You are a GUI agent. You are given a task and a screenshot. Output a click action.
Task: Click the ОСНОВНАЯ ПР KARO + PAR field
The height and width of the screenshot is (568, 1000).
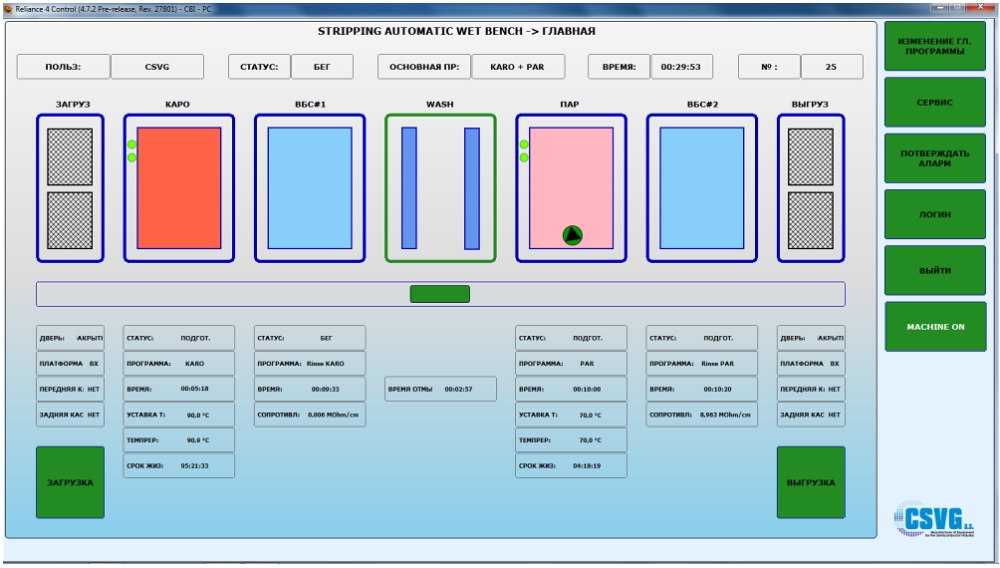click(518, 67)
